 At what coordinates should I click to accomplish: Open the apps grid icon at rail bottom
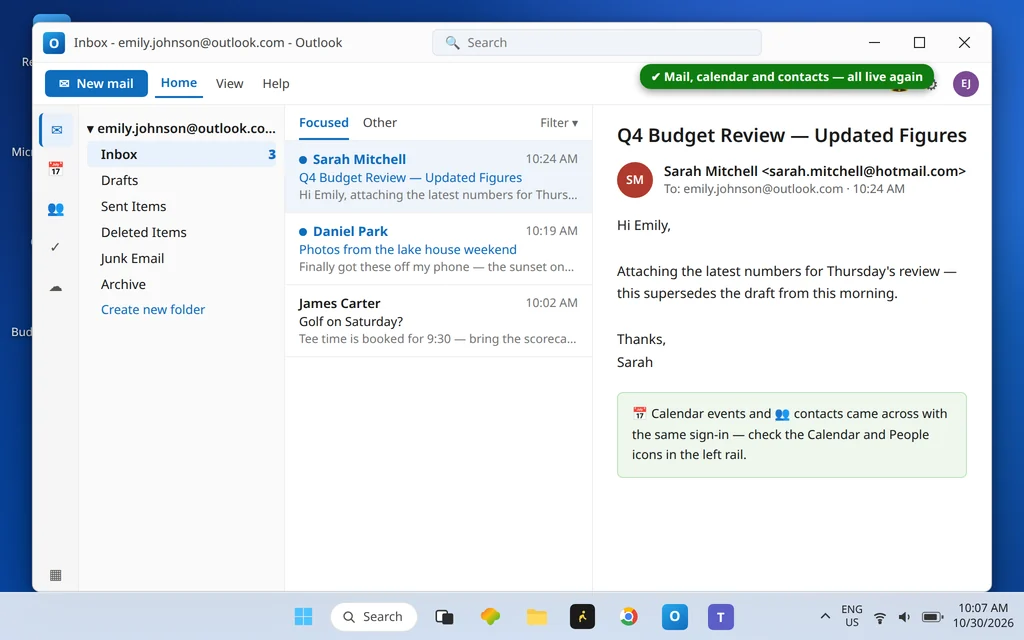[56, 575]
